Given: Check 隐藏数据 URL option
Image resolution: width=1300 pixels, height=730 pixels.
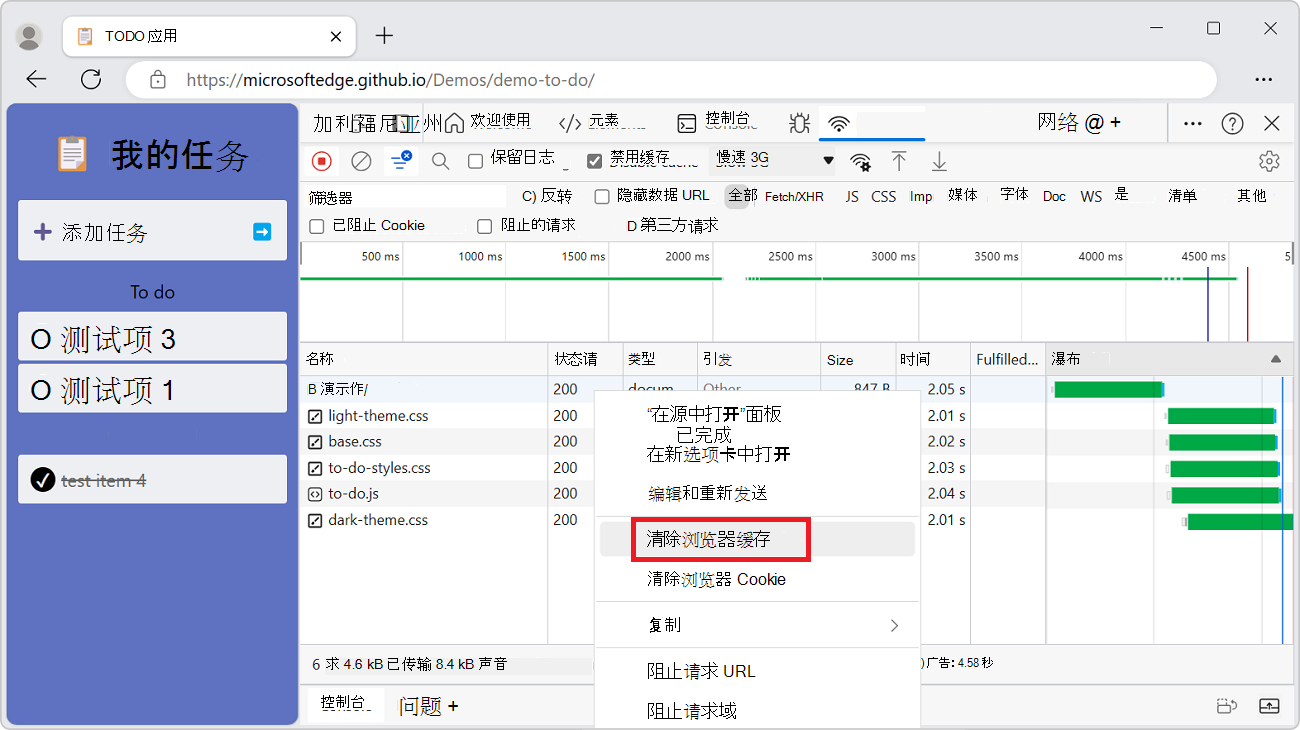Looking at the screenshot, I should [x=601, y=196].
